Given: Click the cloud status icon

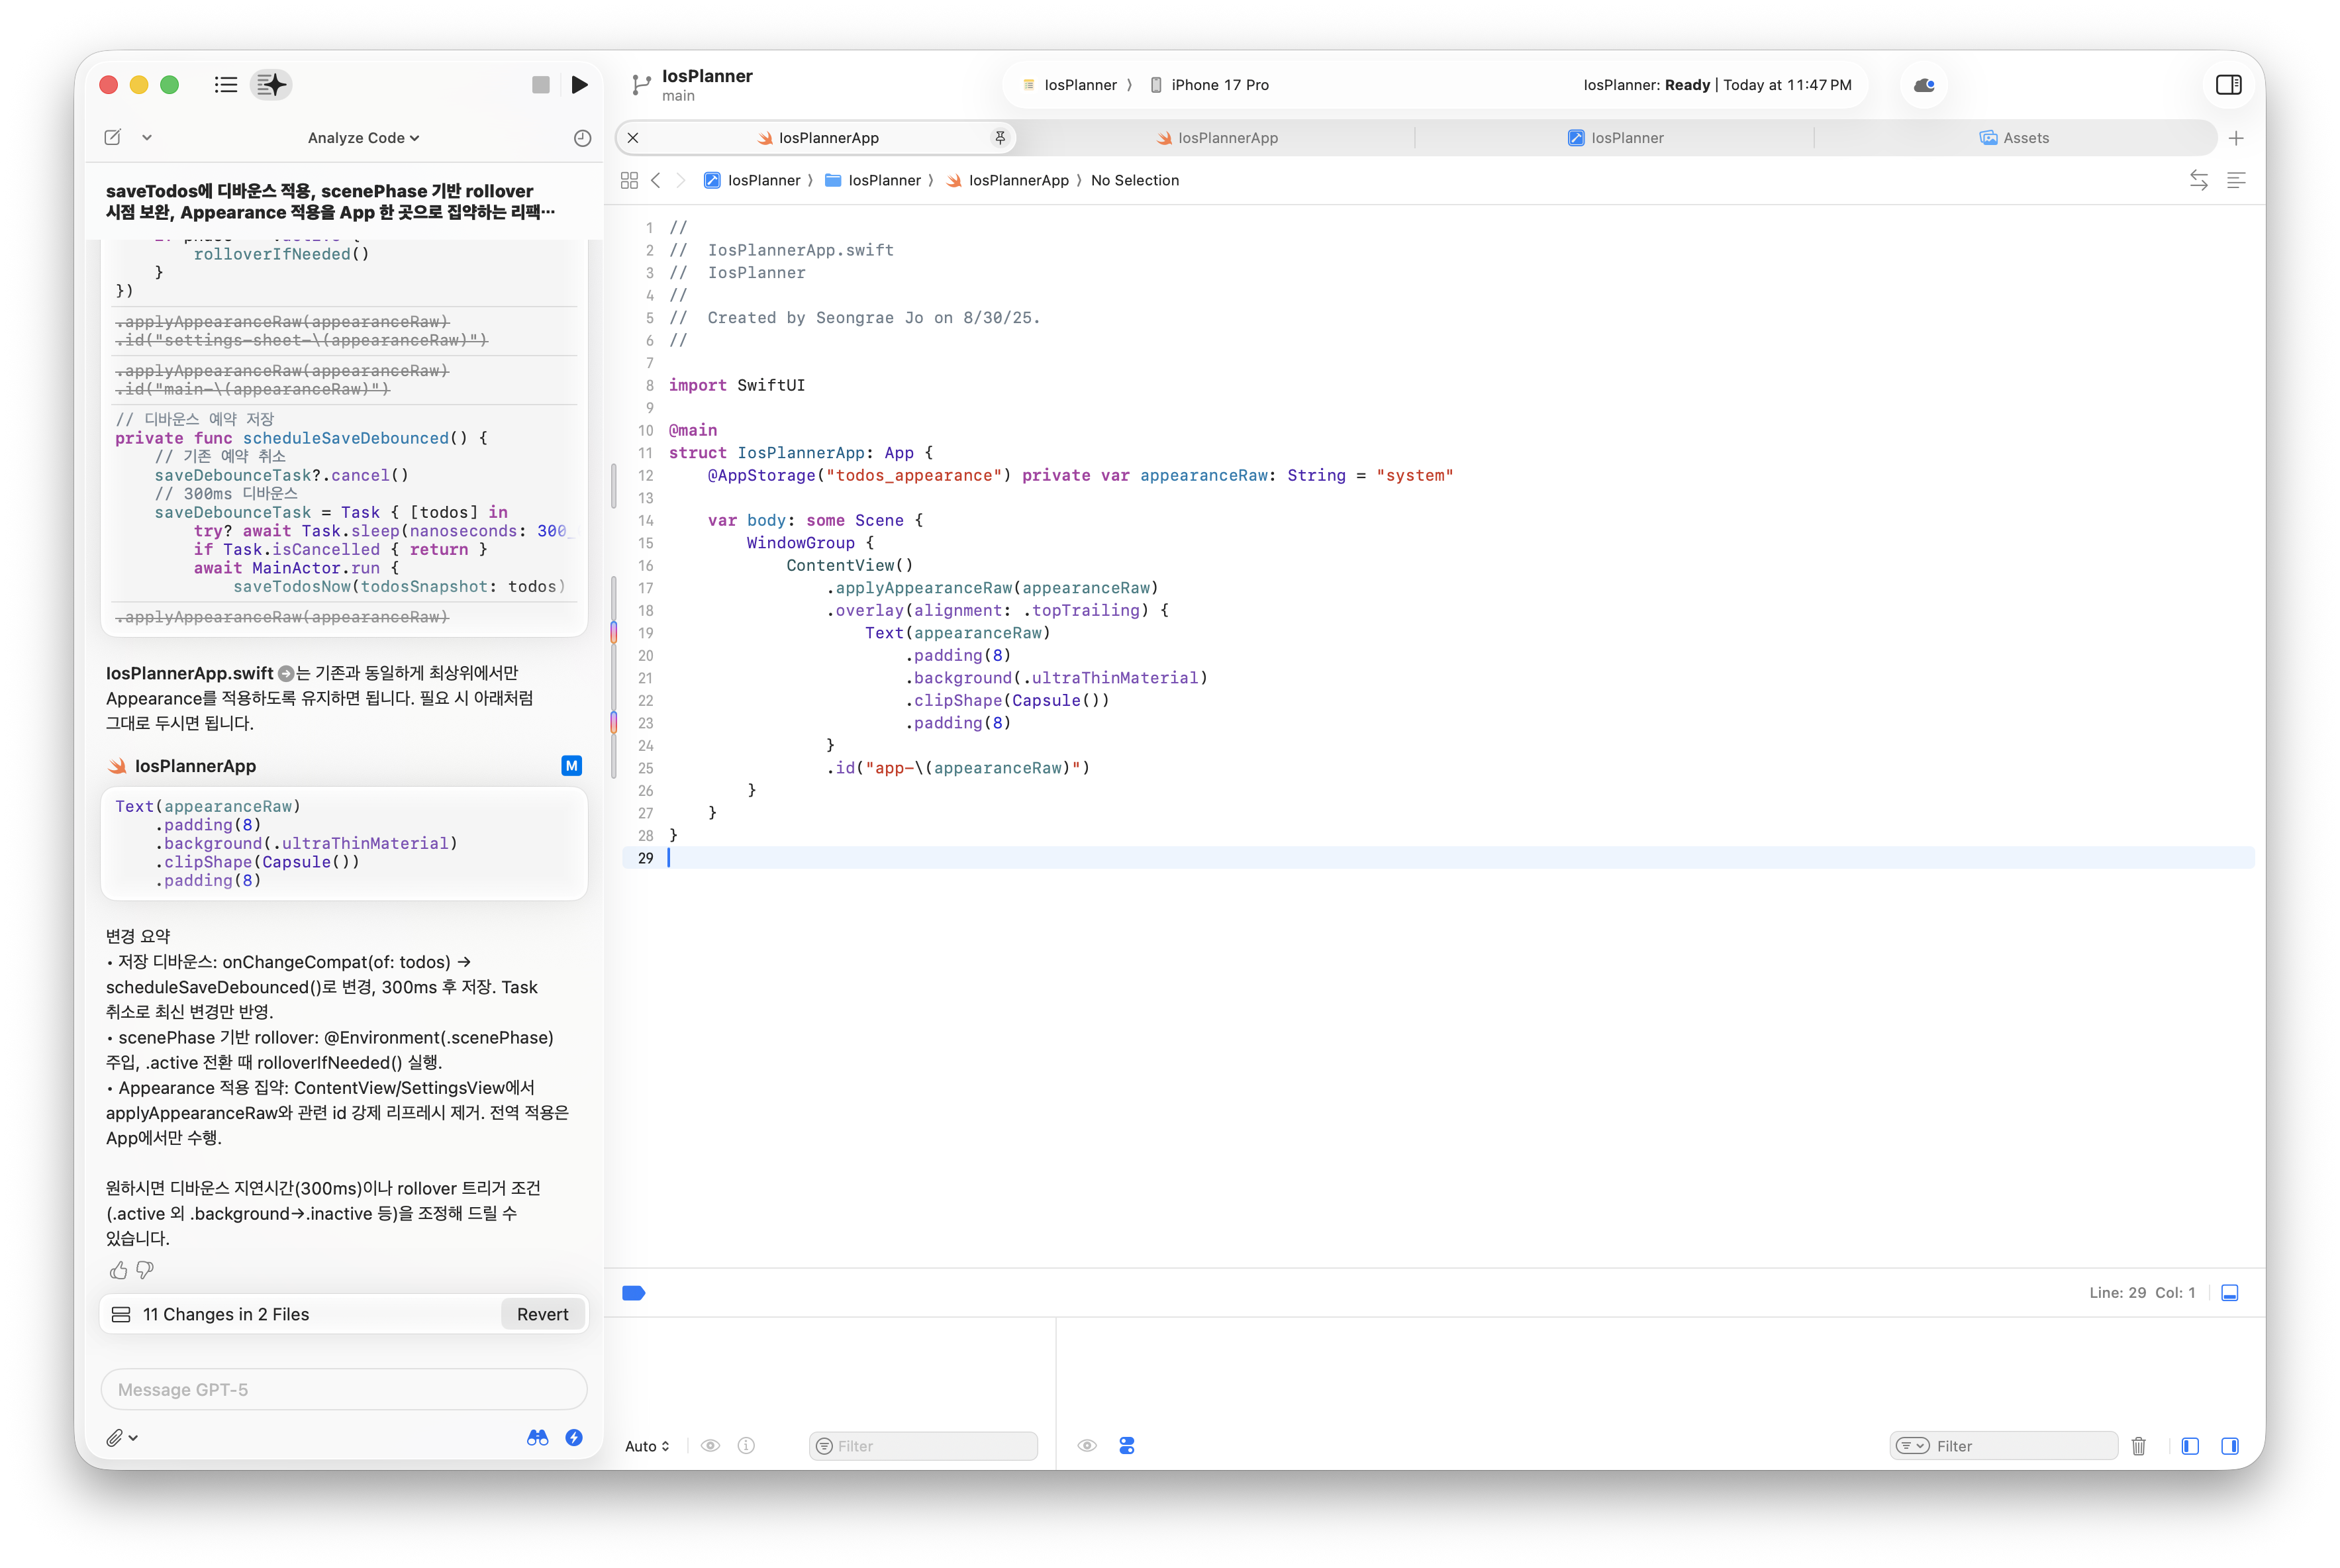Looking at the screenshot, I should click(x=1923, y=85).
